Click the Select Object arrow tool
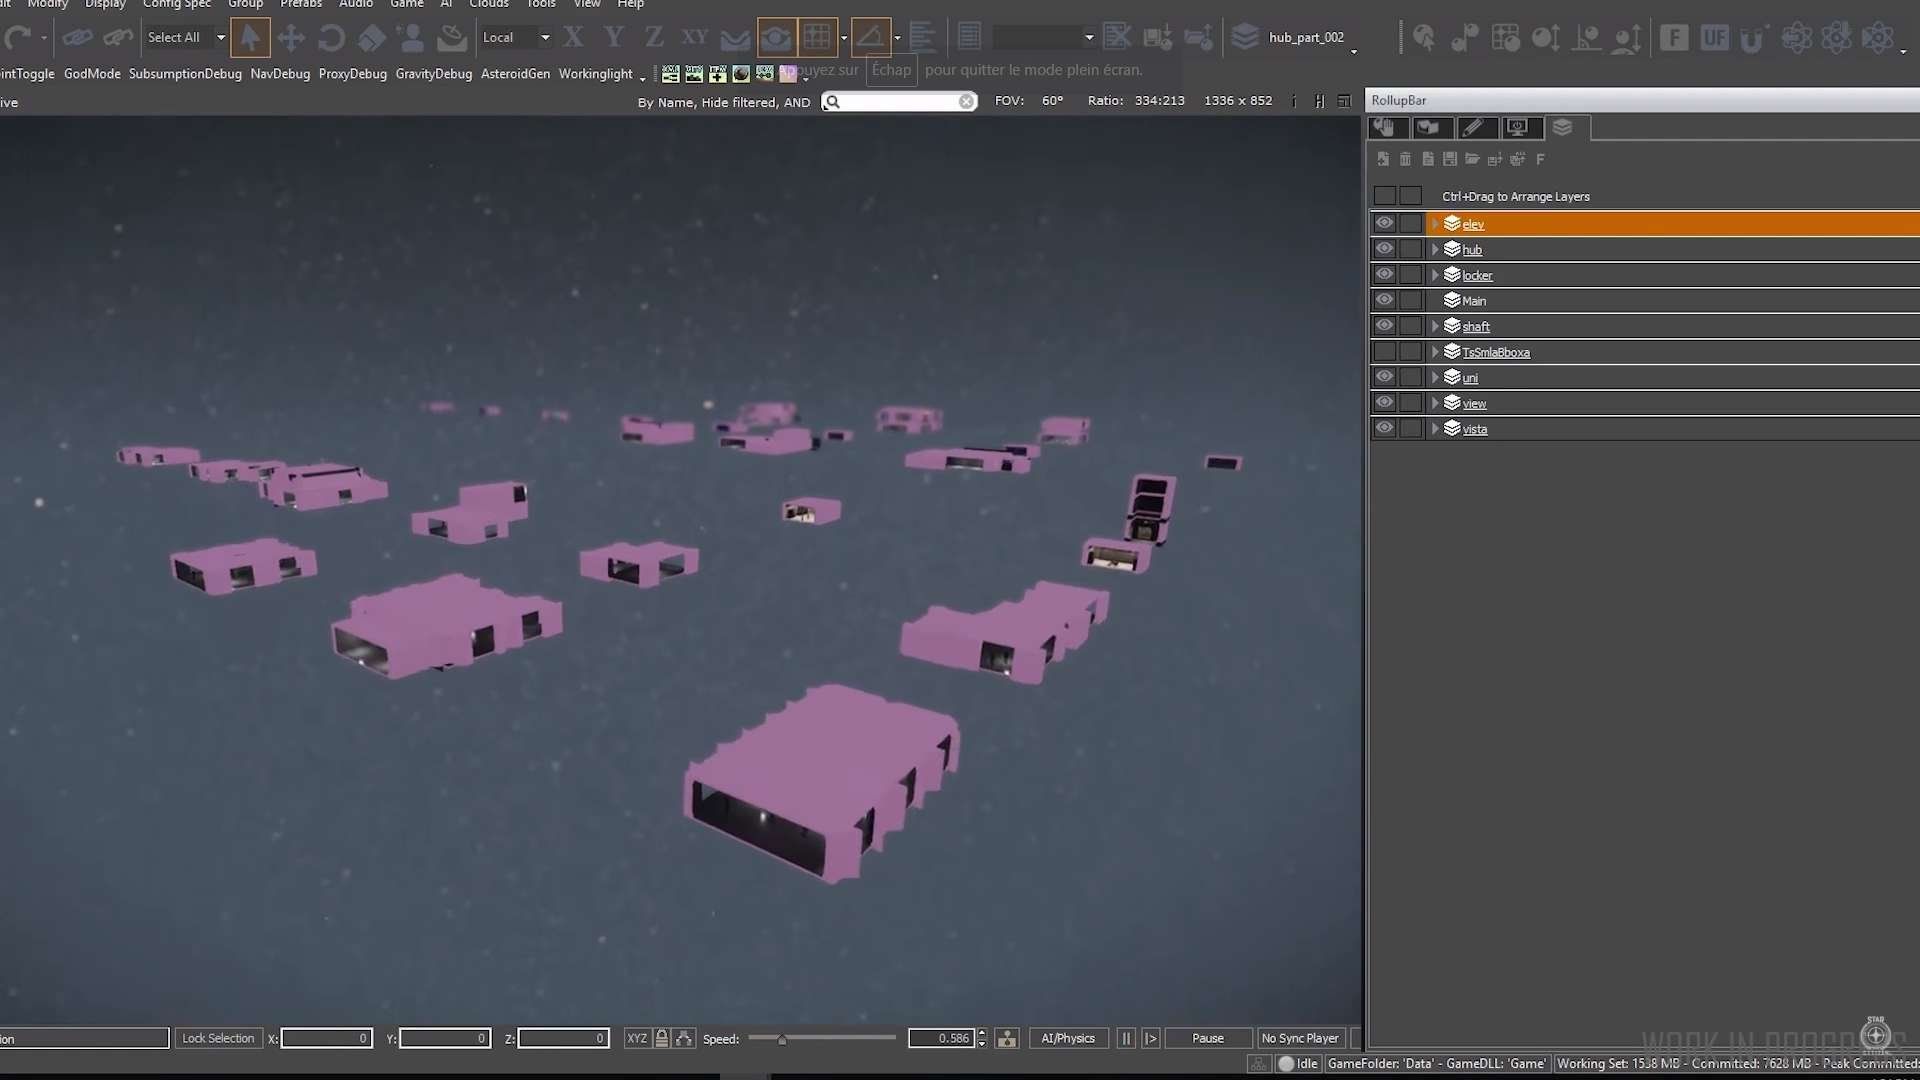The image size is (1920, 1080). tap(250, 38)
